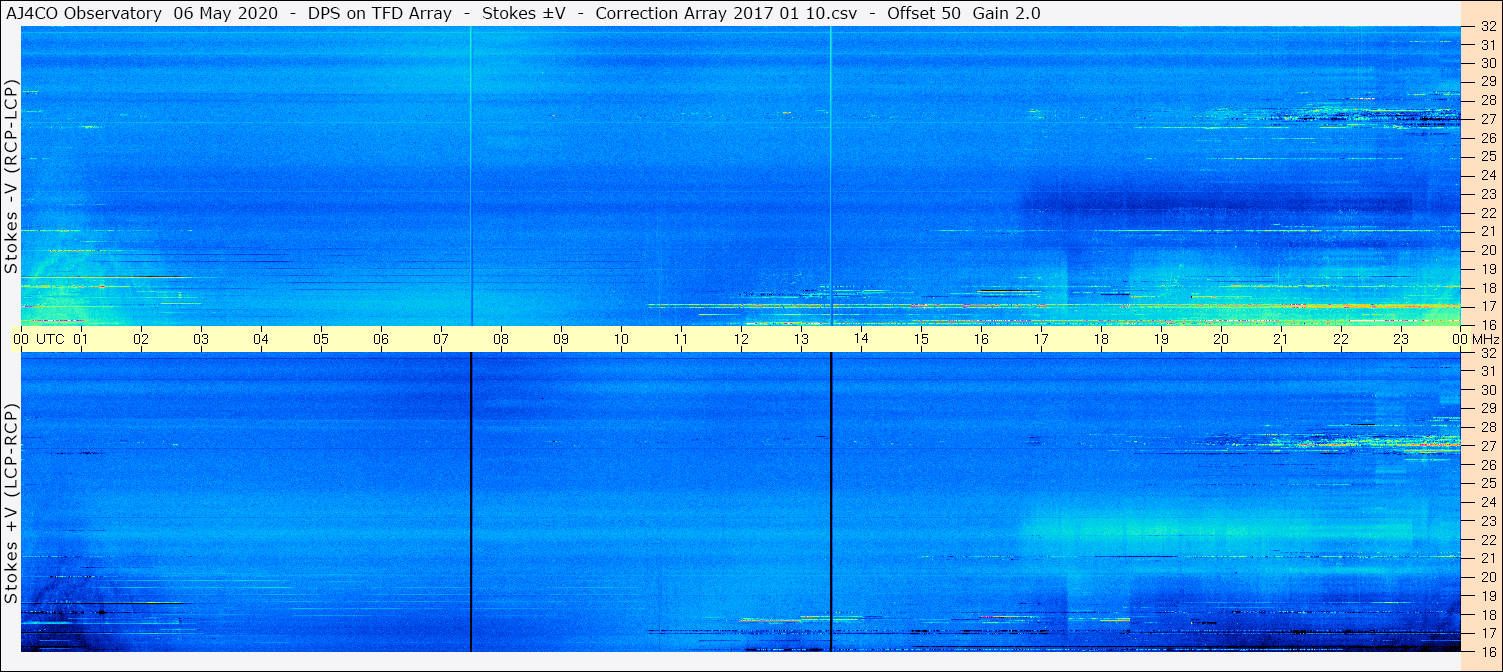Click the 16 MHz label of the Stokes +V panel
Image resolution: width=1503 pixels, height=672 pixels.
tap(1488, 651)
